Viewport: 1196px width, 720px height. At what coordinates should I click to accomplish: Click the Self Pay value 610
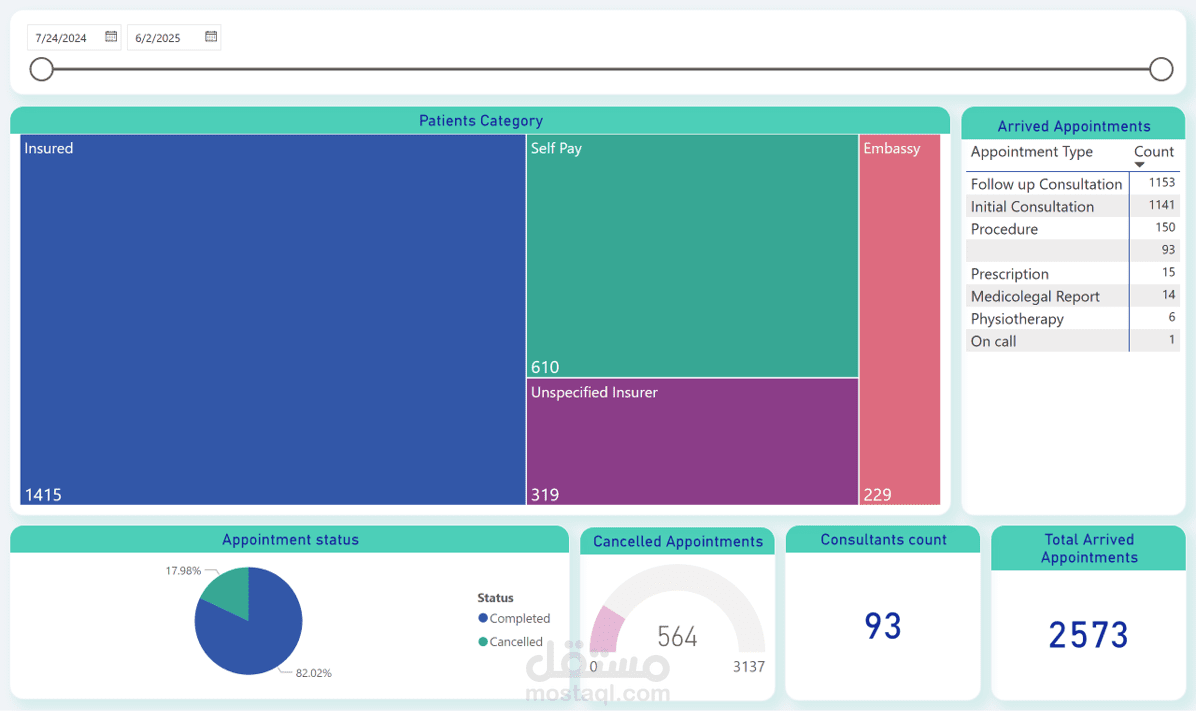click(545, 368)
